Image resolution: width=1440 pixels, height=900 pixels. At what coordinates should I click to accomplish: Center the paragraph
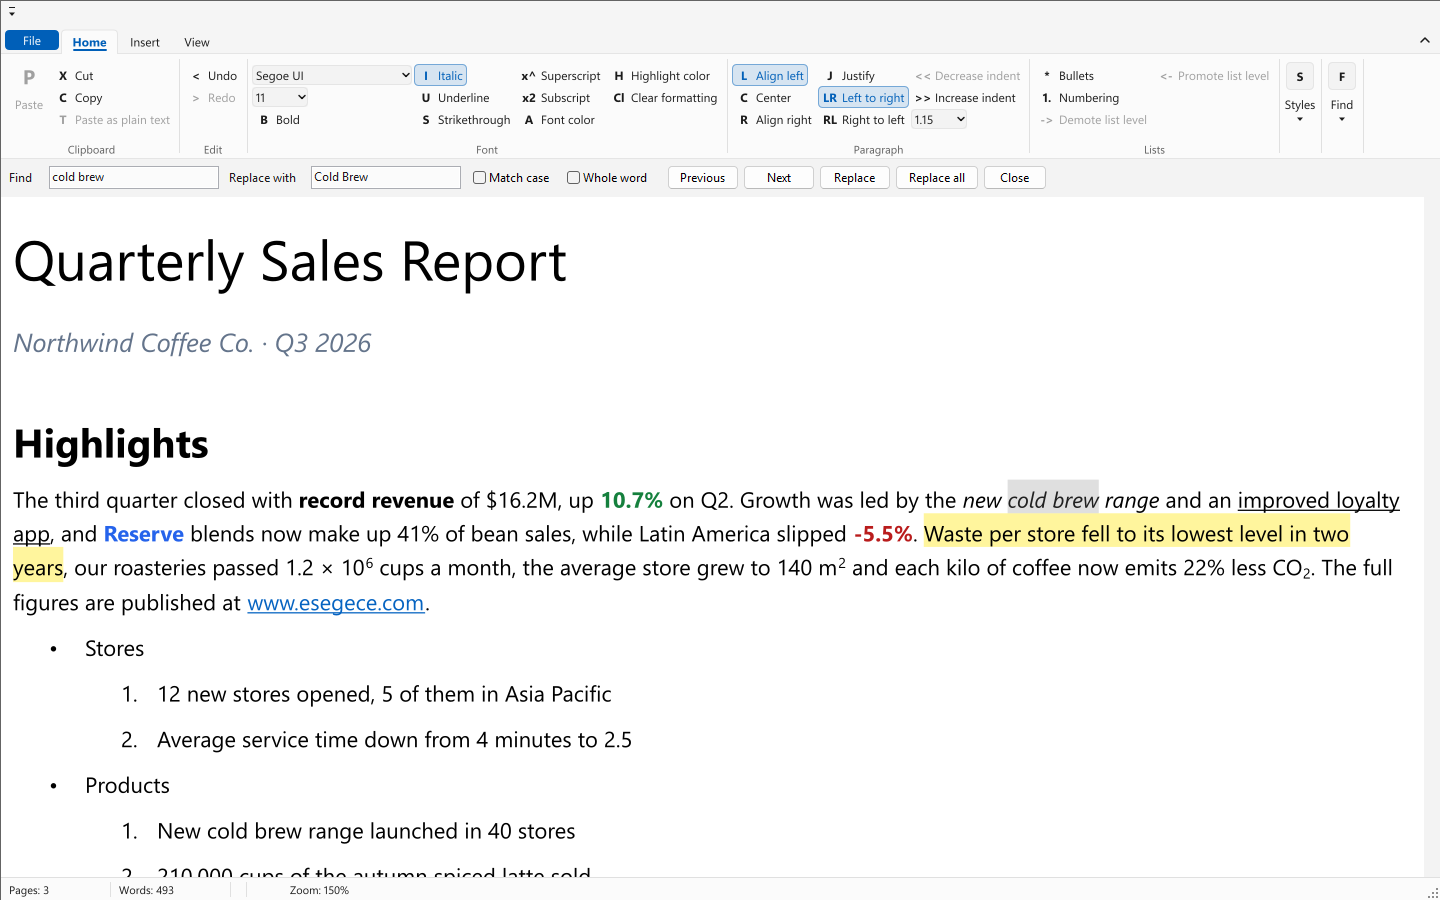pos(765,98)
